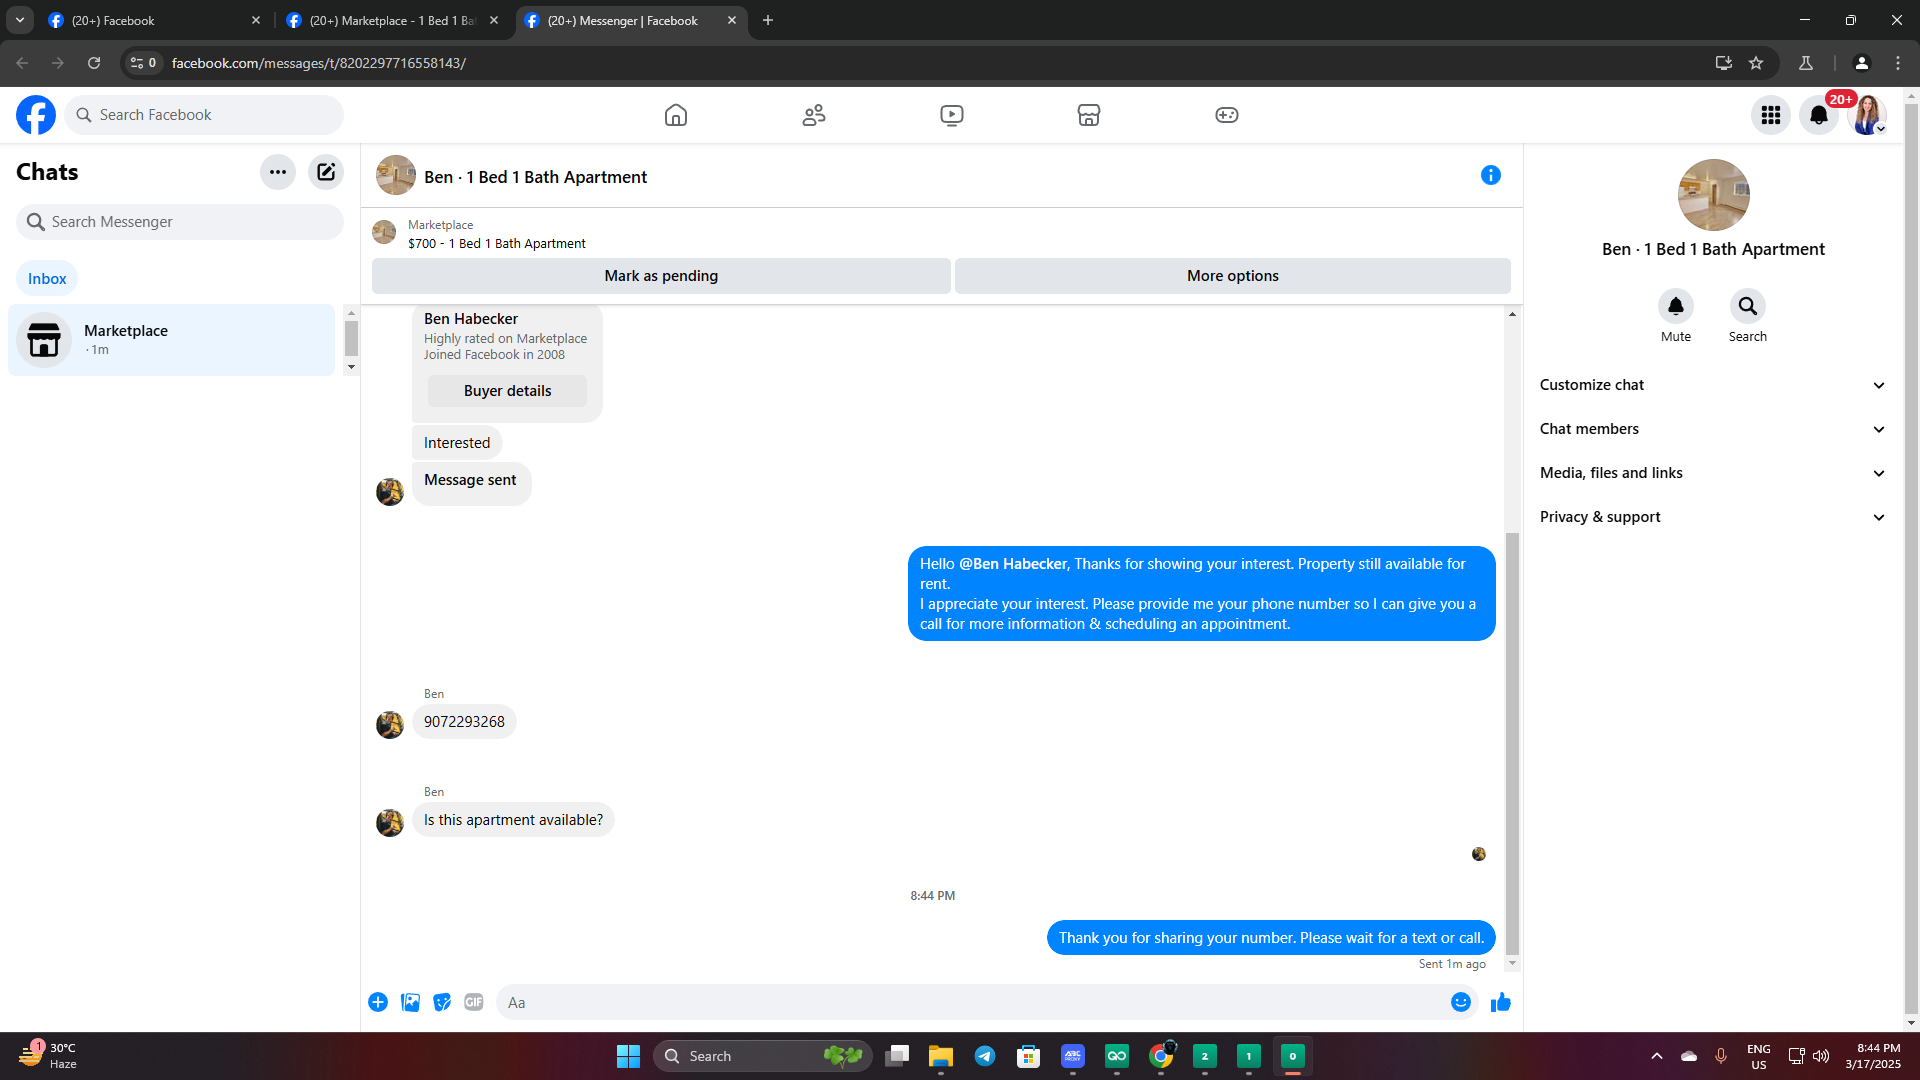Image resolution: width=1920 pixels, height=1080 pixels.
Task: Click the chat list scrollbar thumb
Action: click(351, 338)
